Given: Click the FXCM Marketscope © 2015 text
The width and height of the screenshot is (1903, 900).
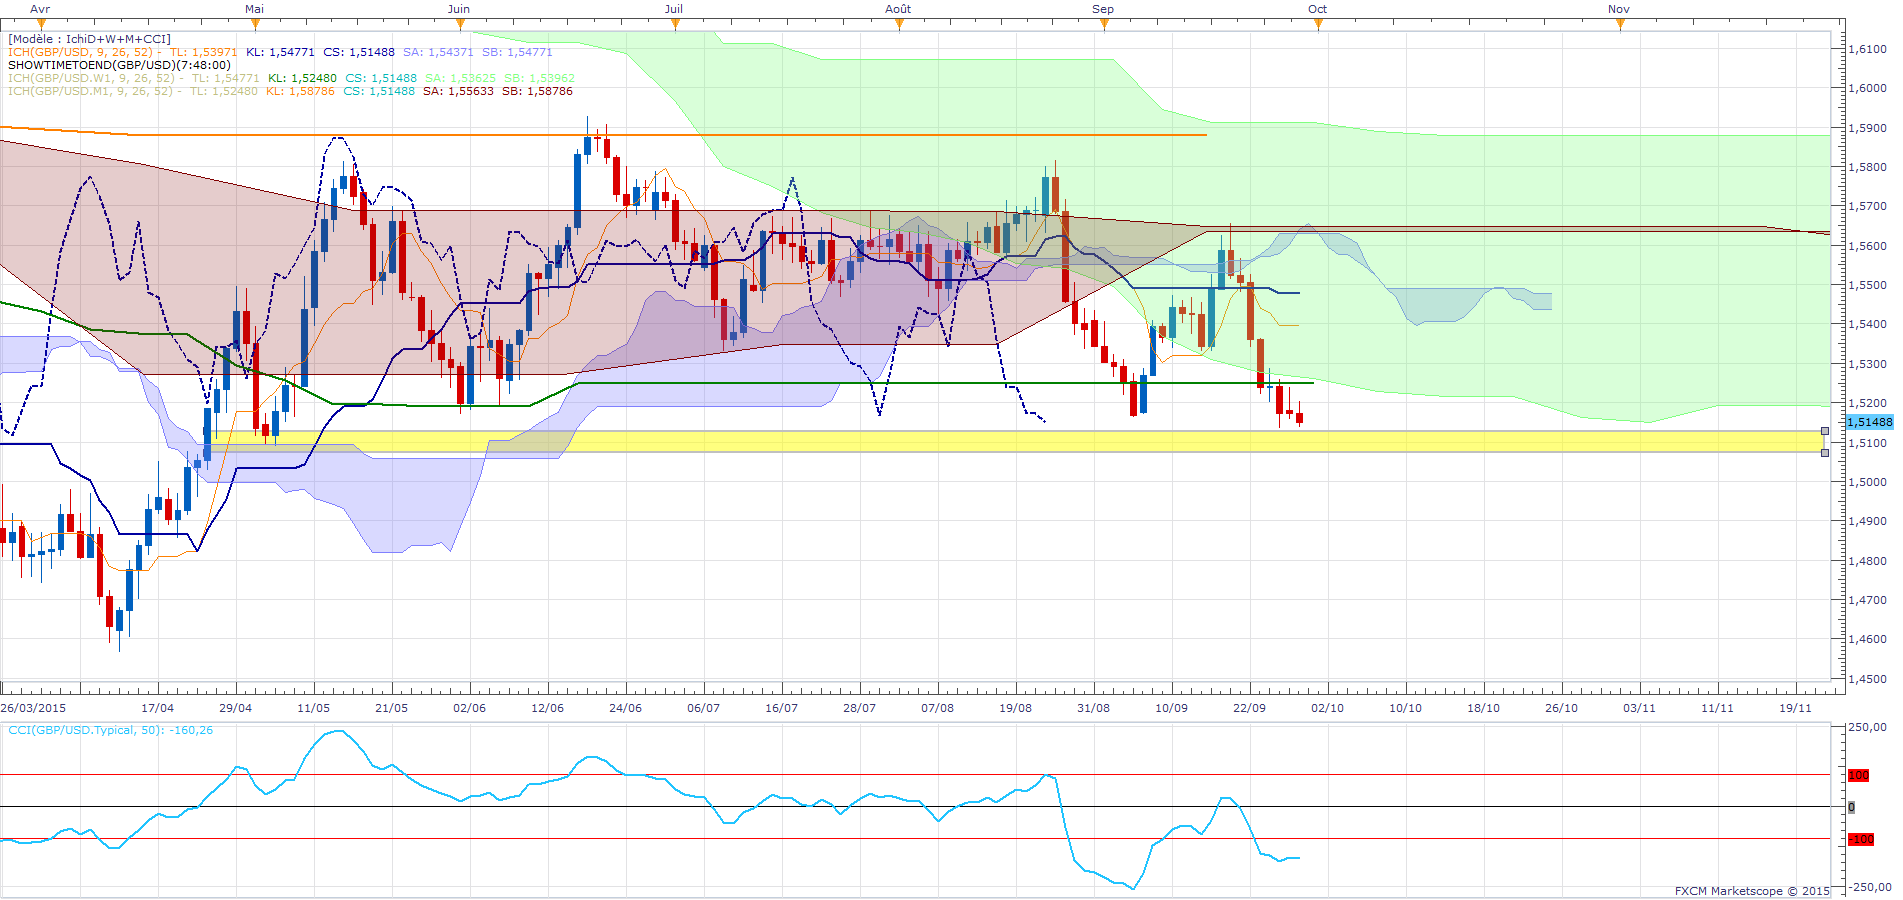Looking at the screenshot, I should [x=1752, y=891].
